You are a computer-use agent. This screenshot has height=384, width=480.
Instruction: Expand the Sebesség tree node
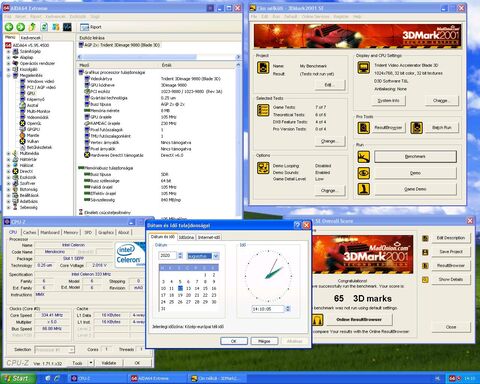(8, 207)
